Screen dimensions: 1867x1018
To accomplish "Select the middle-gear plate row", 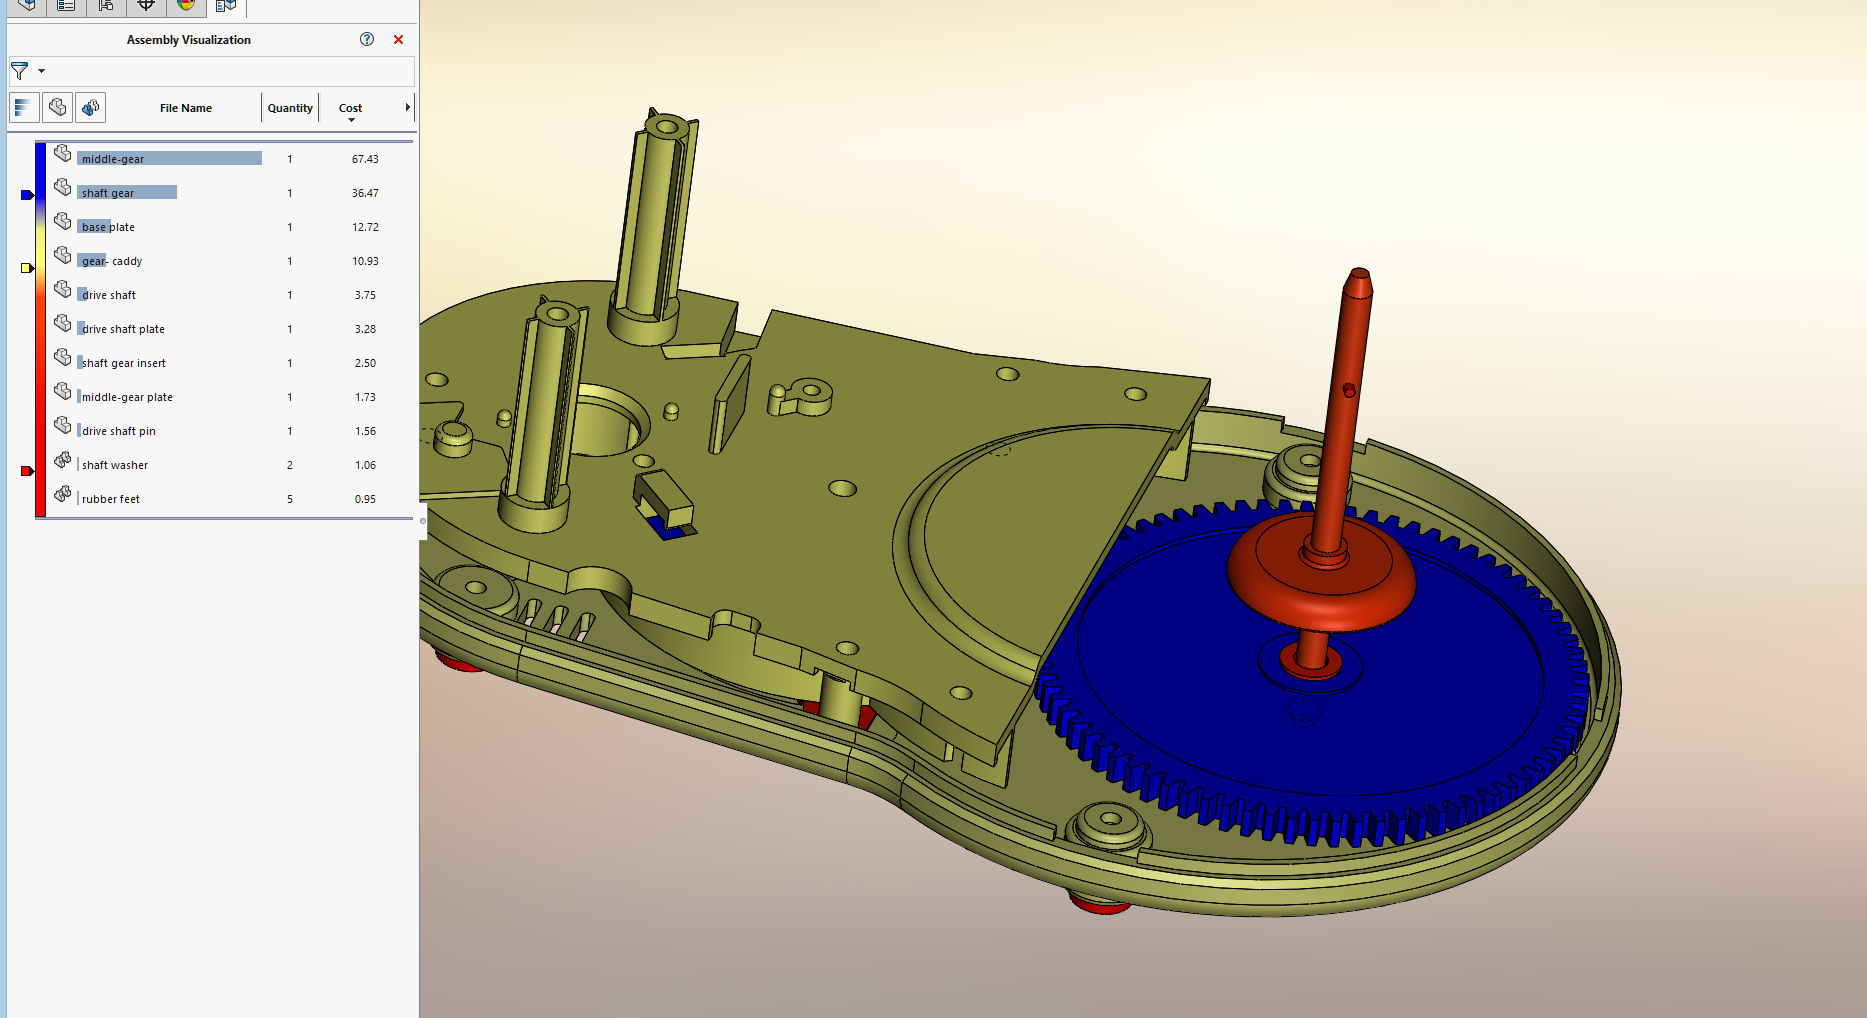I will tap(230, 397).
